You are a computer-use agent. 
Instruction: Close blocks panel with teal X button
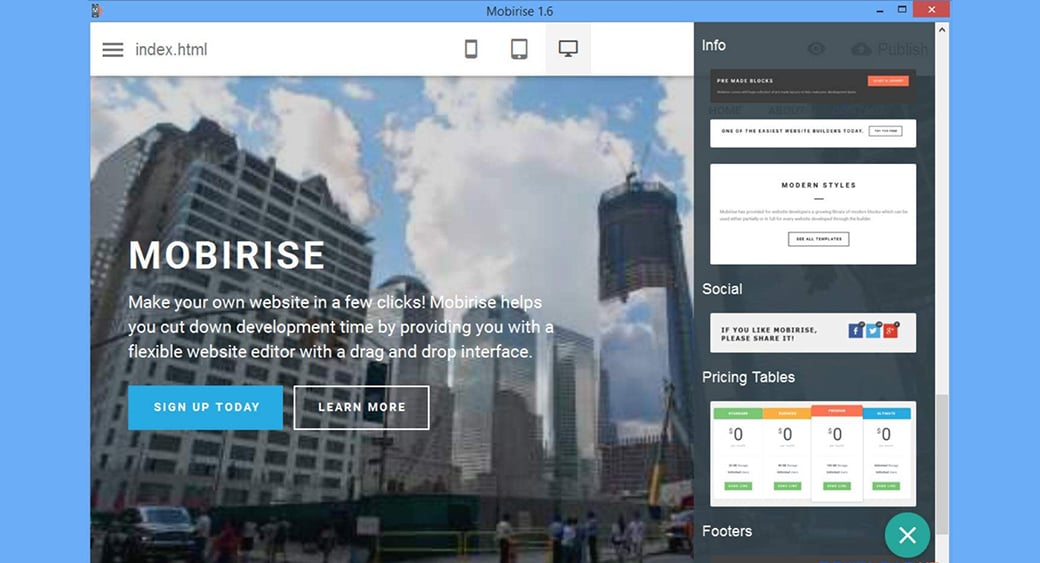pos(907,536)
